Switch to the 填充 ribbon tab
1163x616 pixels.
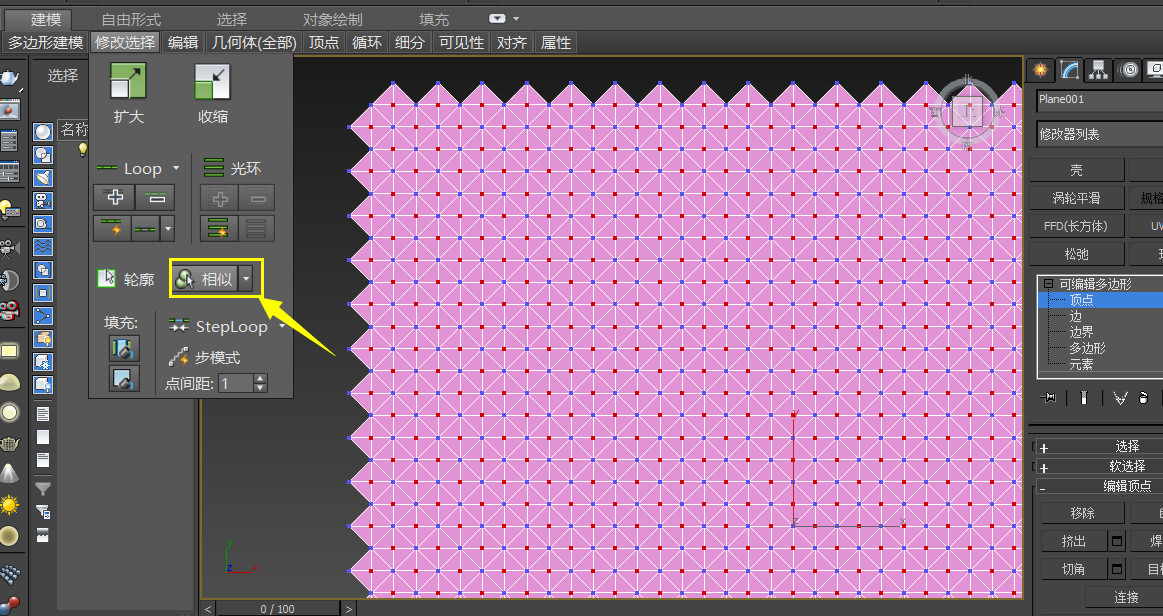tap(434, 19)
